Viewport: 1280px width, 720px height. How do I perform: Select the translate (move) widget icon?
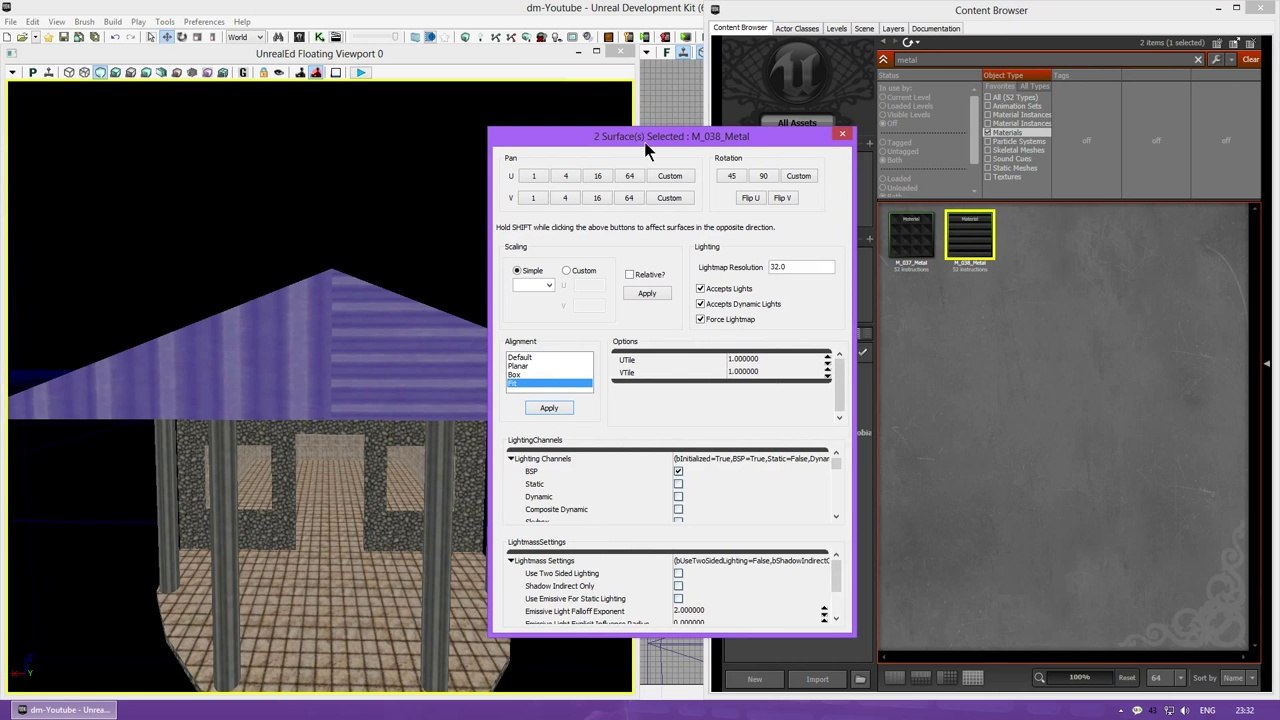point(167,37)
